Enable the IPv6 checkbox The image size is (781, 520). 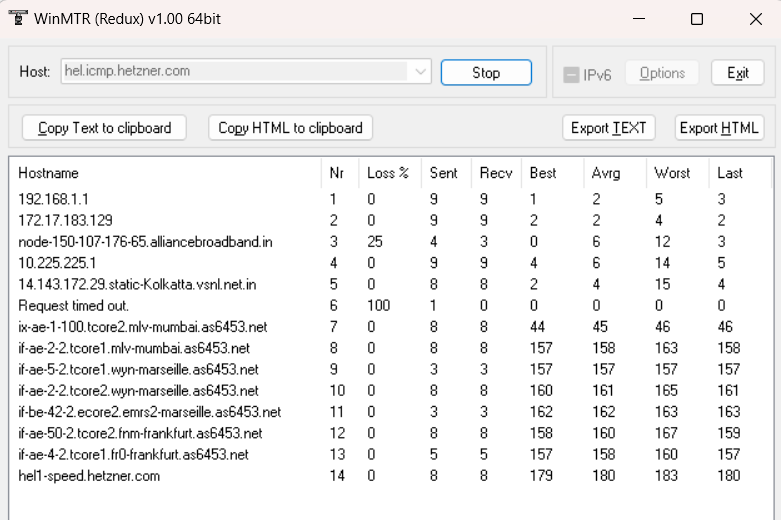(x=571, y=74)
